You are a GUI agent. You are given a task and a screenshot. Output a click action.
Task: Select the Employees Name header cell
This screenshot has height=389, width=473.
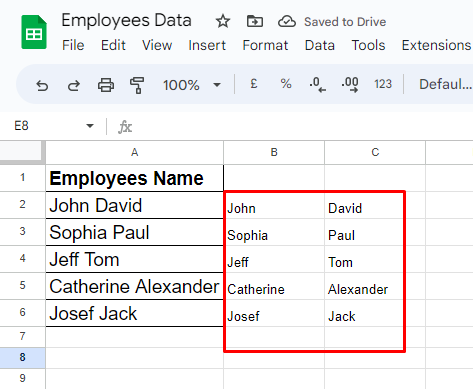point(134,178)
